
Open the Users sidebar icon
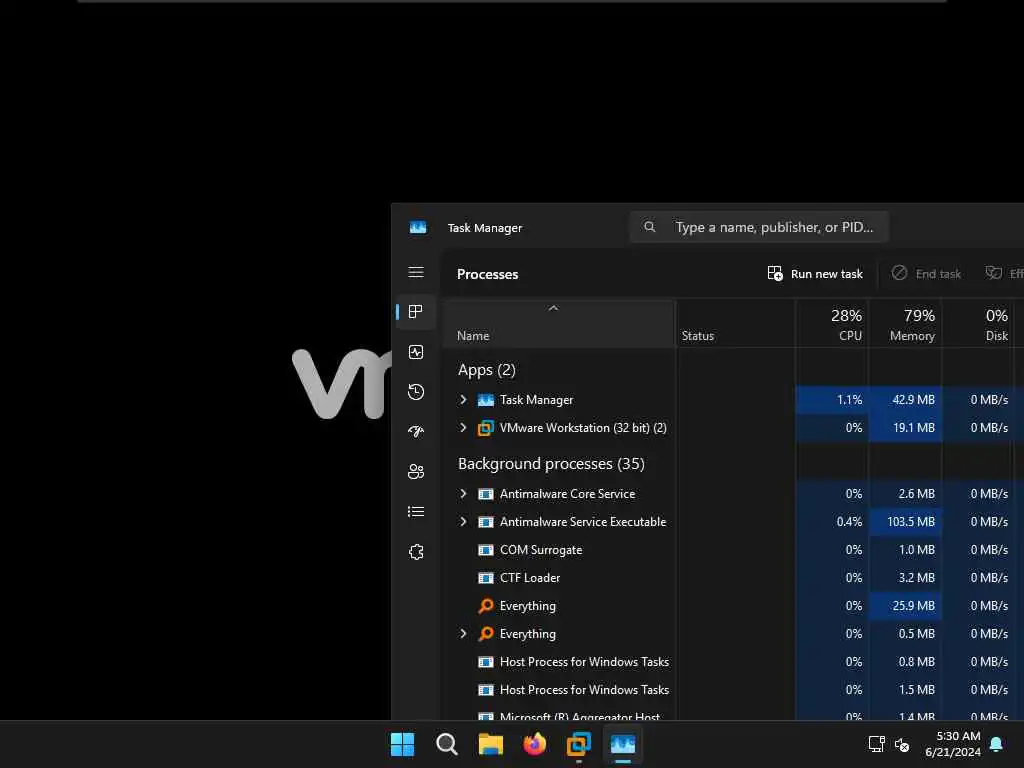pyautogui.click(x=416, y=472)
